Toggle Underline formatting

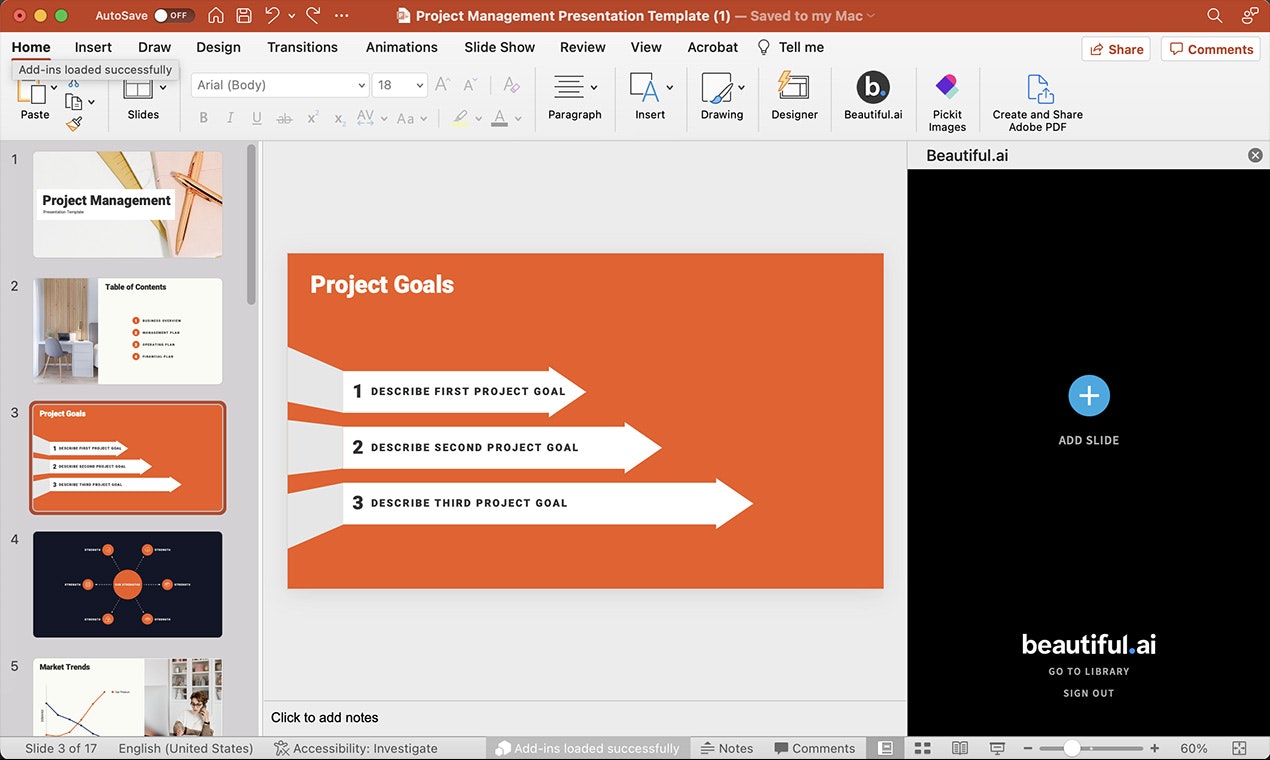click(x=257, y=118)
